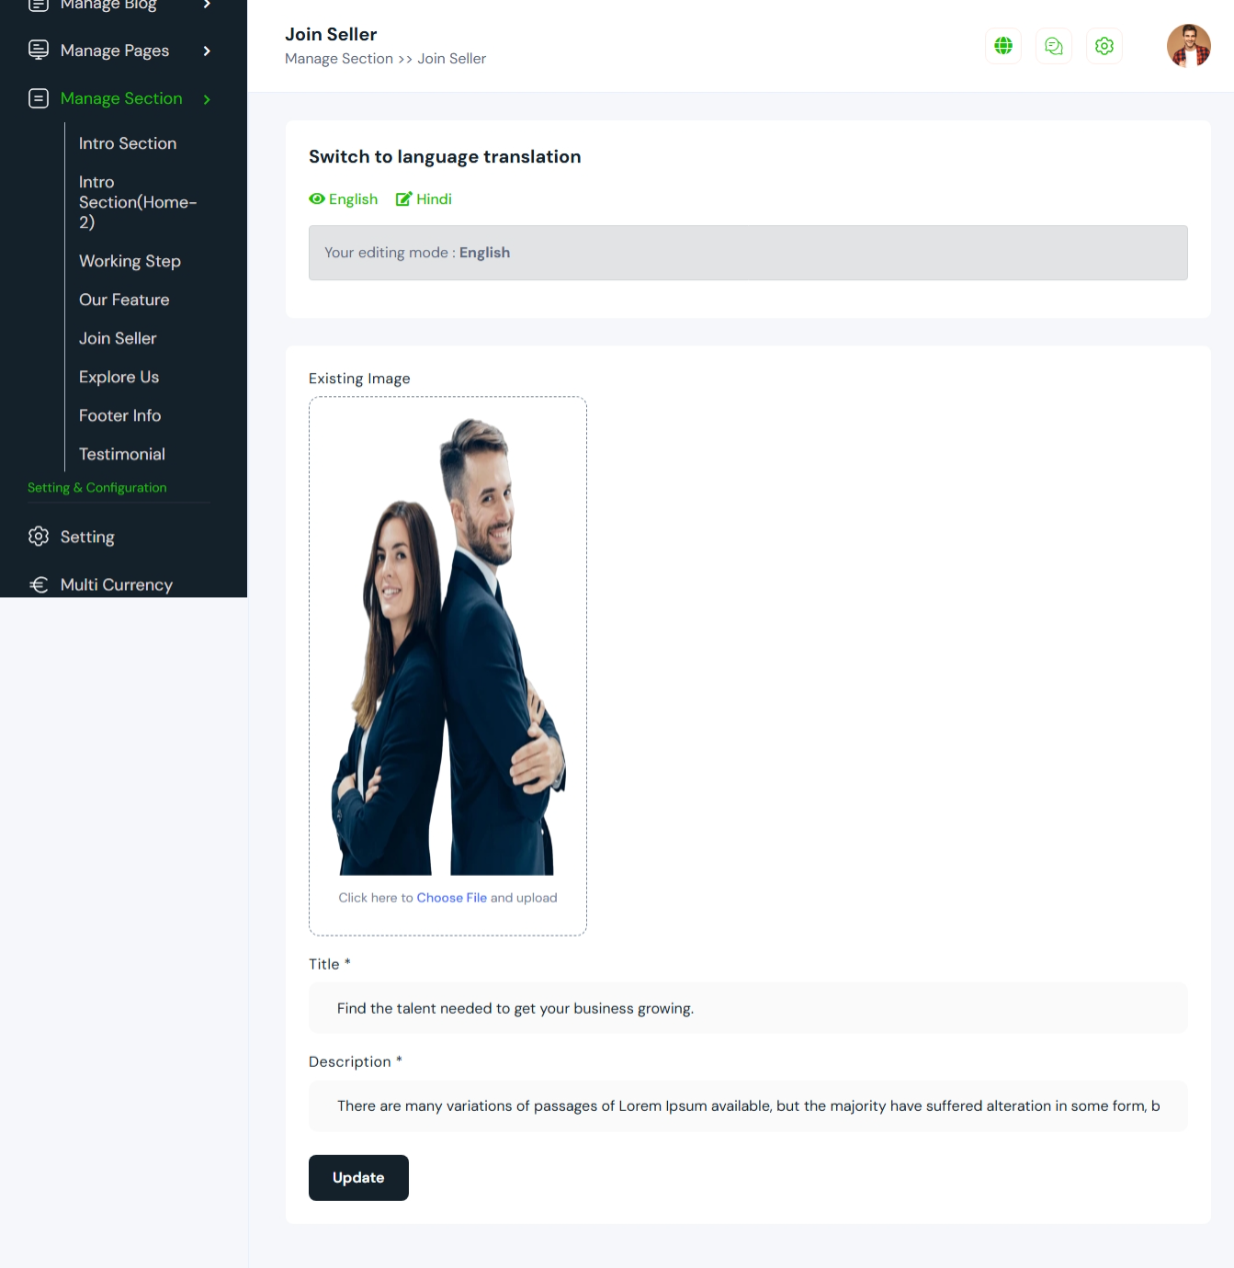1234x1268 pixels.
Task: Expand the Manage Blog chevron
Action: tap(207, 5)
